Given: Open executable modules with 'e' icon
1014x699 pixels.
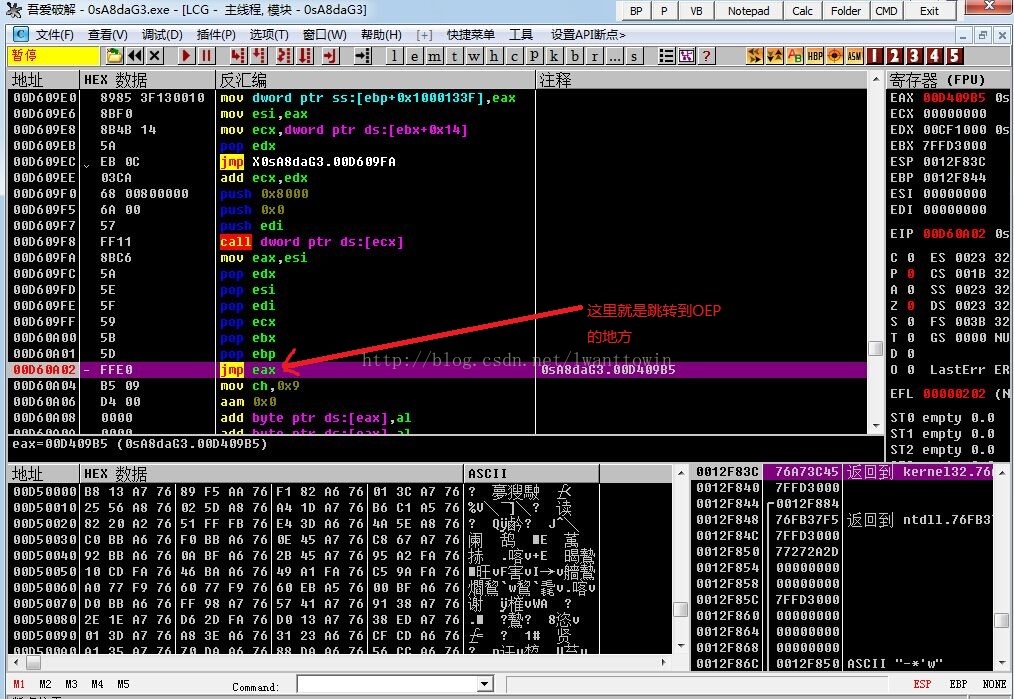Looking at the screenshot, I should [415, 56].
